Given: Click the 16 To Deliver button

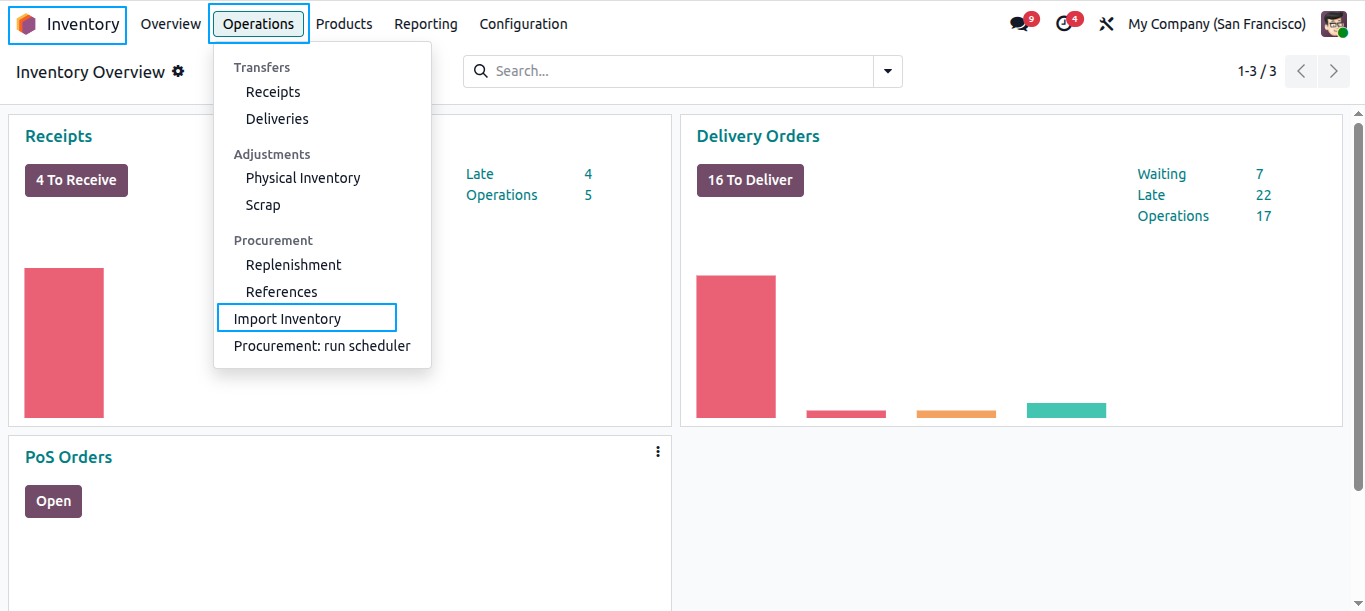Looking at the screenshot, I should click(750, 180).
